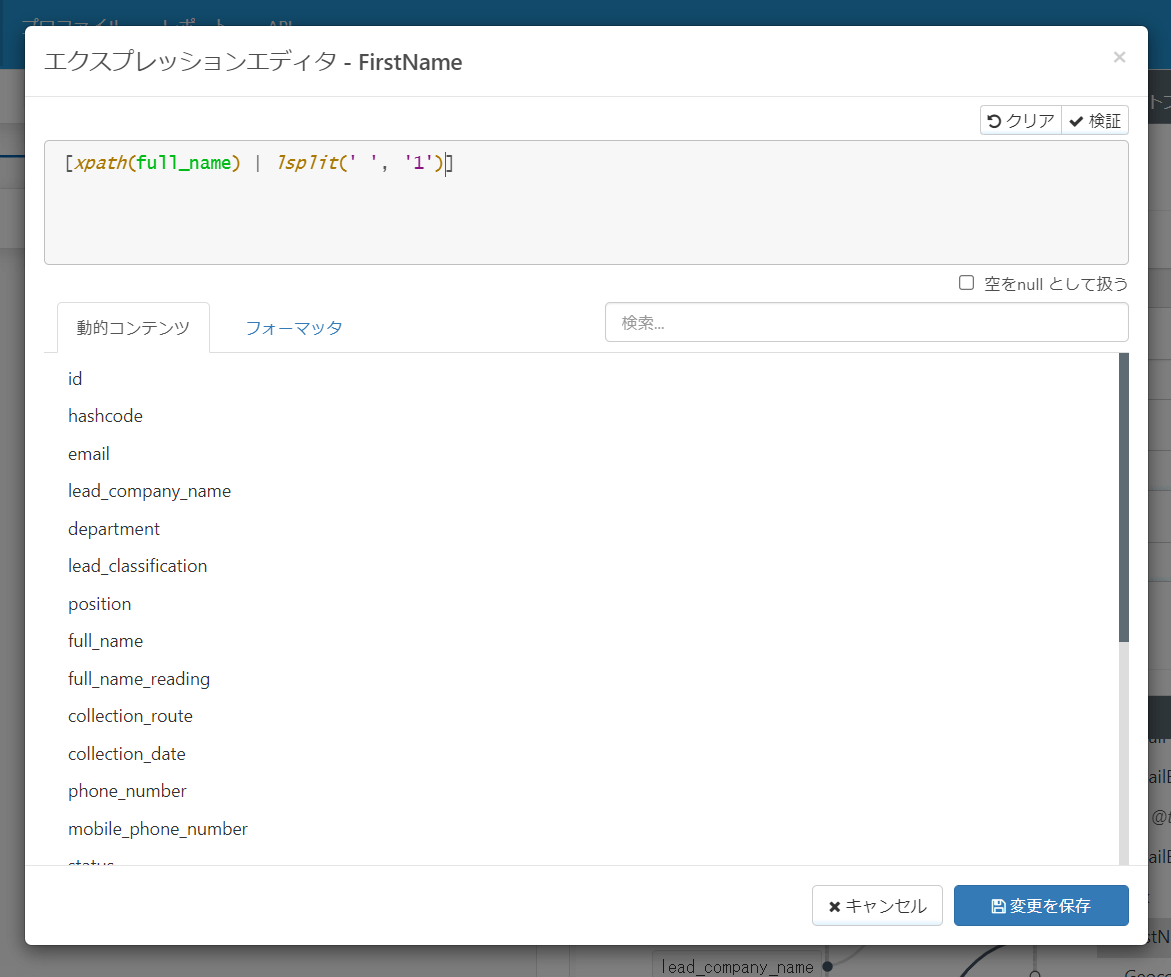This screenshot has height=977, width=1171.
Task: Save changes with 変更を保存 button
Action: click(1041, 906)
